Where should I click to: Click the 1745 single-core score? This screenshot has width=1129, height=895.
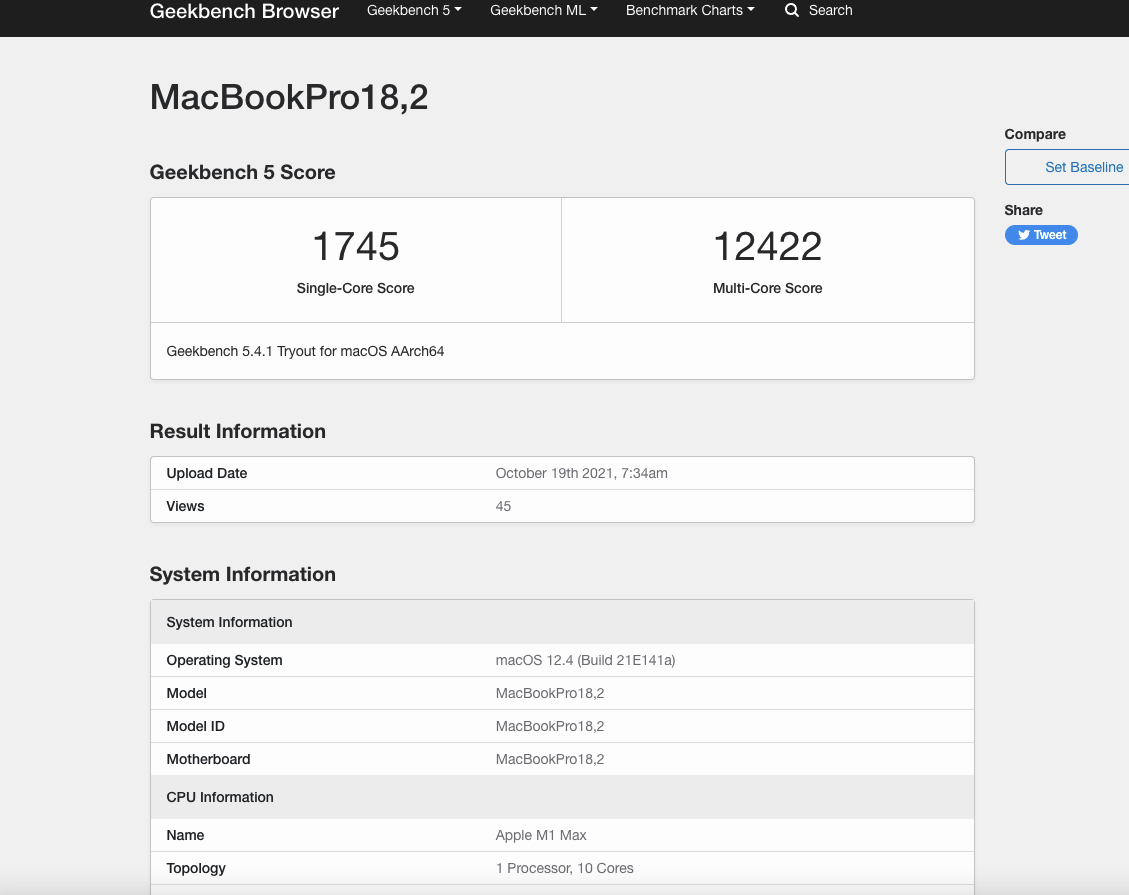tap(356, 246)
